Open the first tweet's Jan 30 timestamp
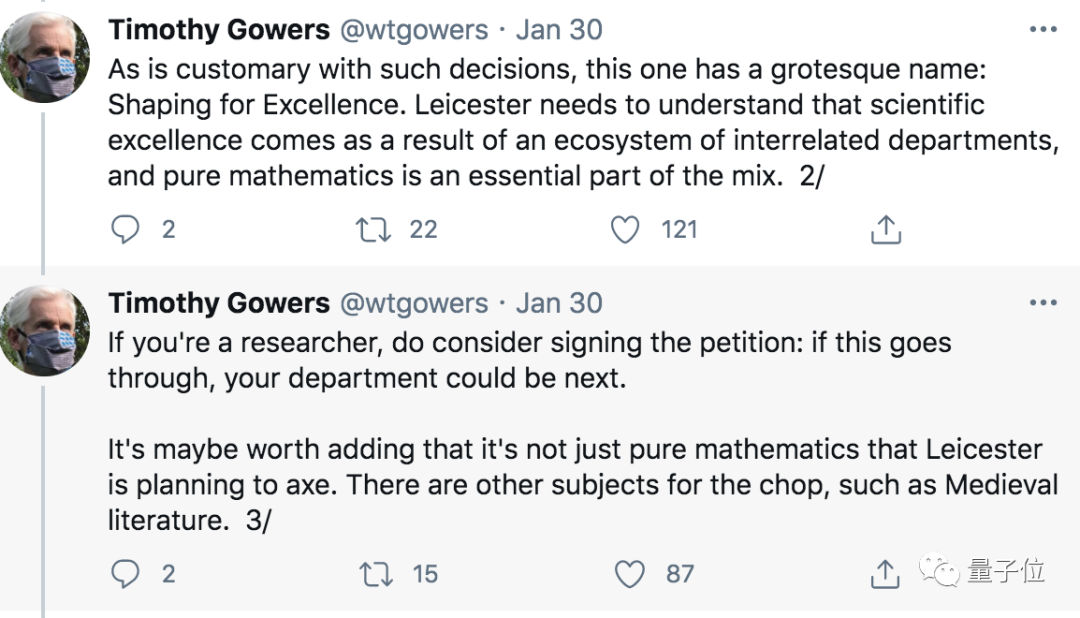Viewport: 1080px width, 618px height. [559, 30]
